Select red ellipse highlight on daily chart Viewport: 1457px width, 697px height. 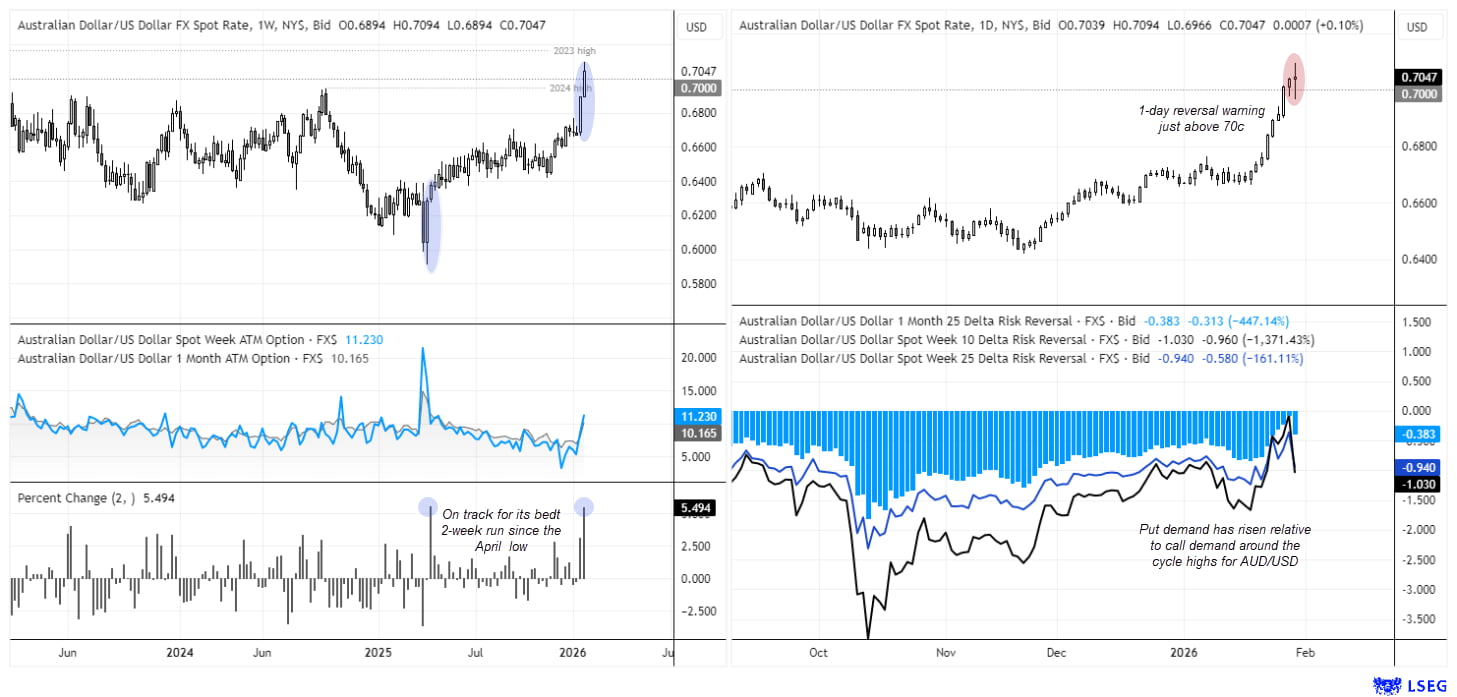click(x=1293, y=79)
